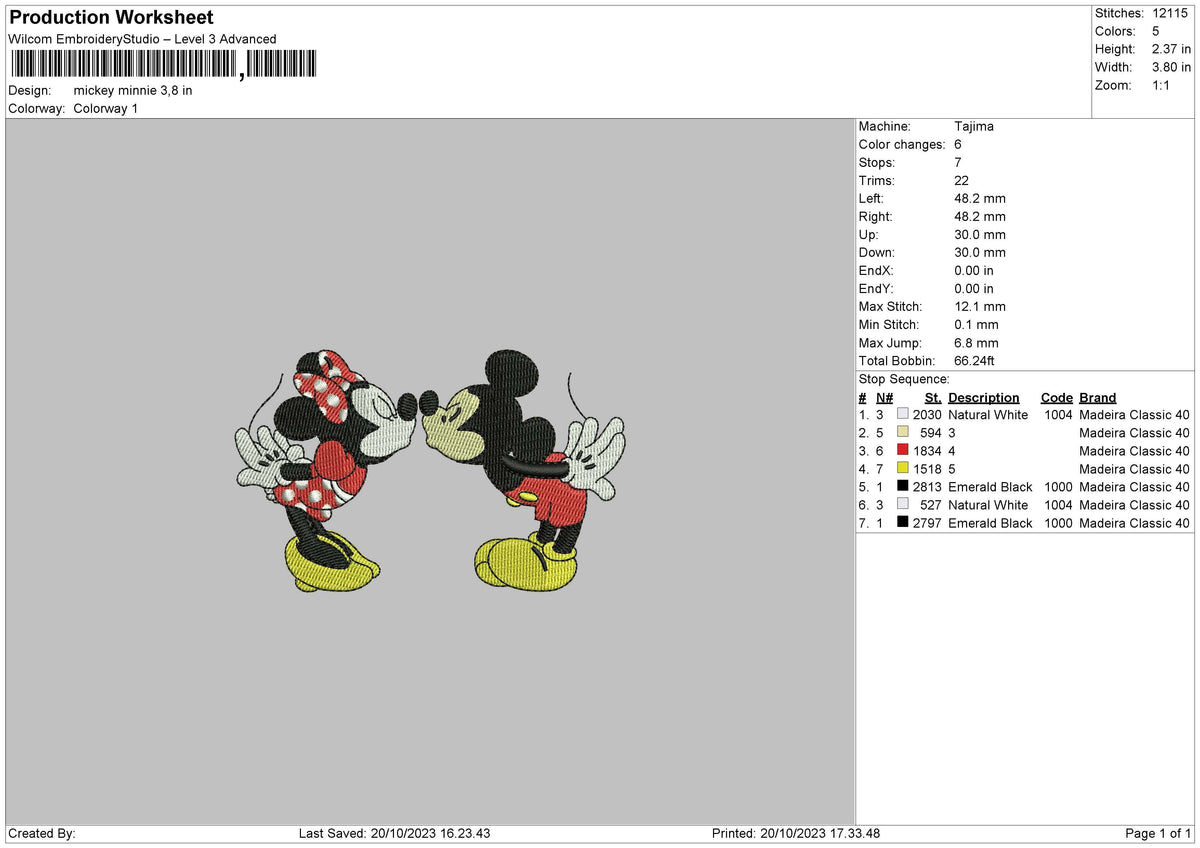This screenshot has width=1200, height=848.
Task: Select the Natural White swatch with 2030 stitches
Action: tap(903, 414)
